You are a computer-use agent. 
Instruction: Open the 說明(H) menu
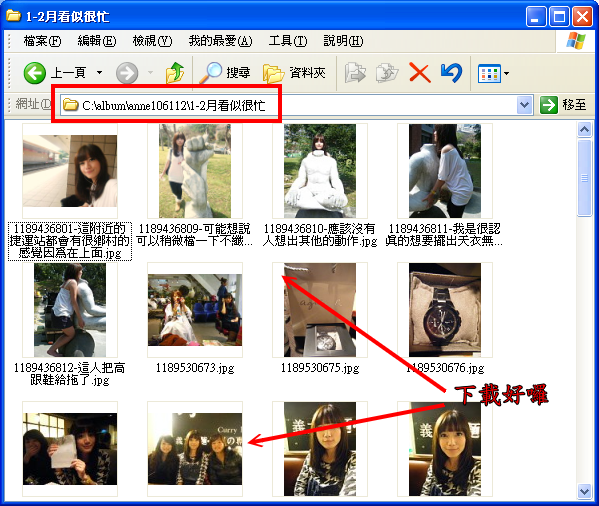(343, 40)
